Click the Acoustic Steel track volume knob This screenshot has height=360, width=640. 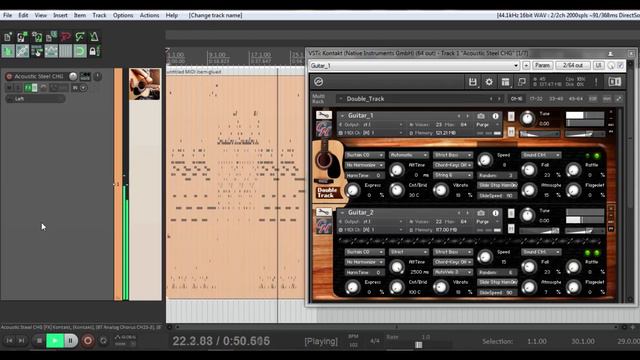click(73, 76)
